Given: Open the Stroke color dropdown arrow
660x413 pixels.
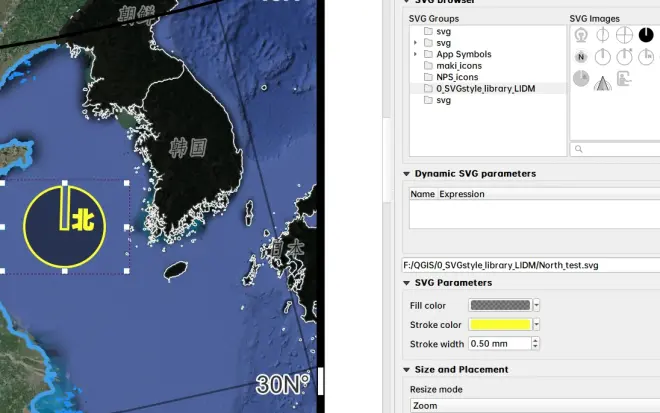Looking at the screenshot, I should [x=536, y=325].
